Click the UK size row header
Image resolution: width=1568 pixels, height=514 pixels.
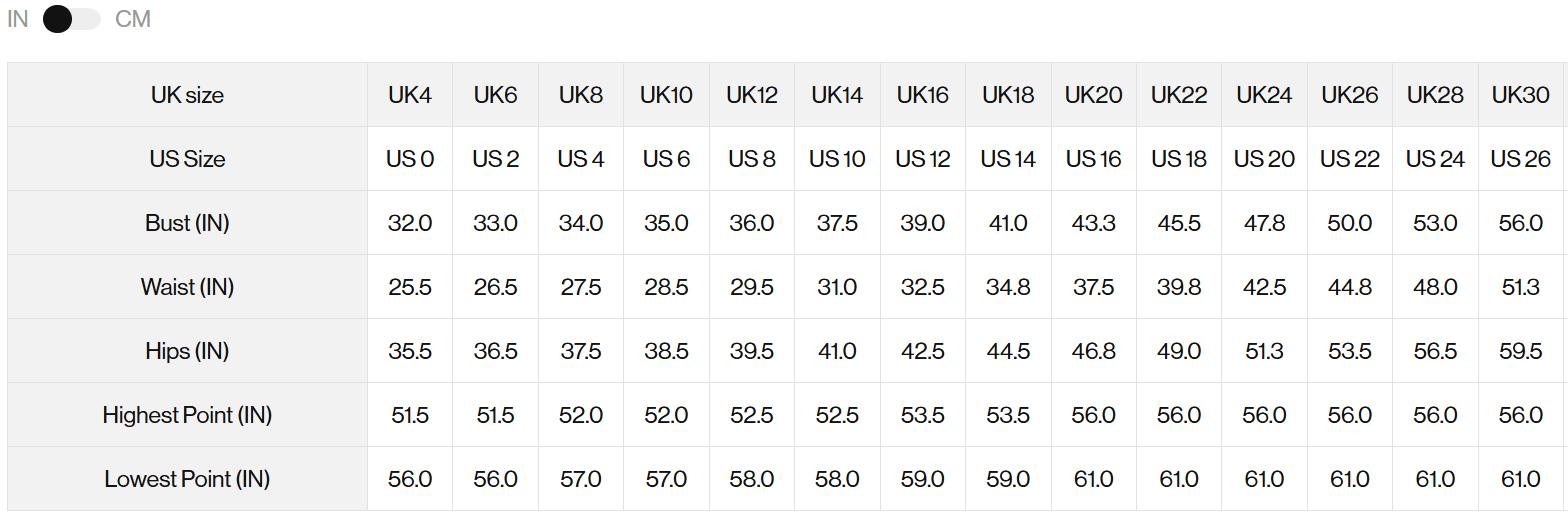(x=187, y=95)
